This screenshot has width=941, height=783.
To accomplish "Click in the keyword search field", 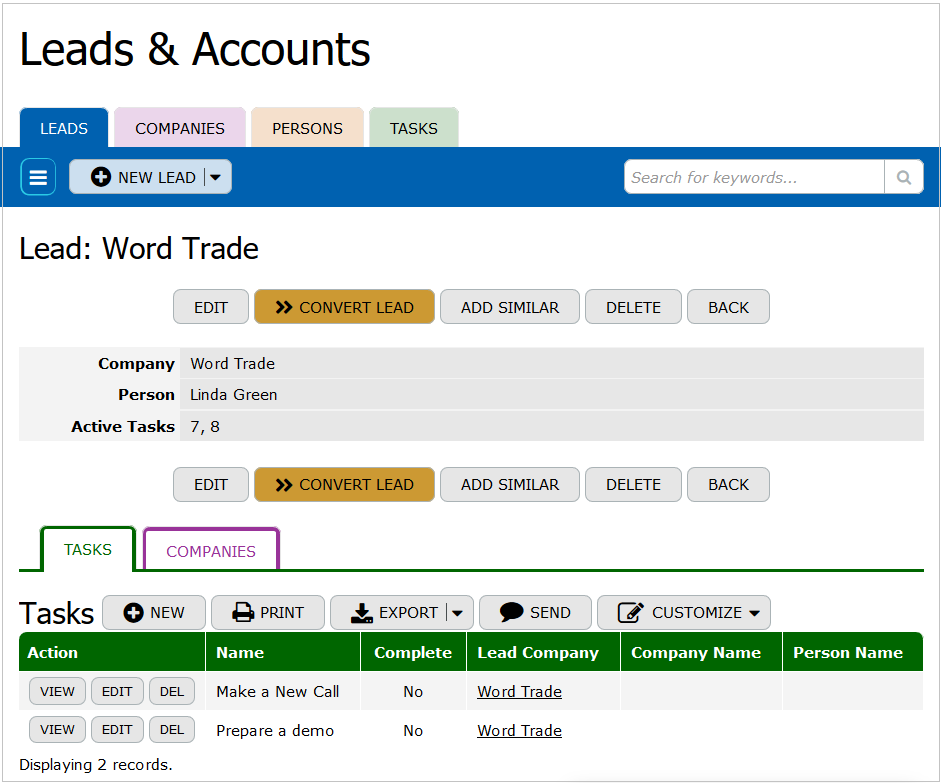I will [x=754, y=178].
